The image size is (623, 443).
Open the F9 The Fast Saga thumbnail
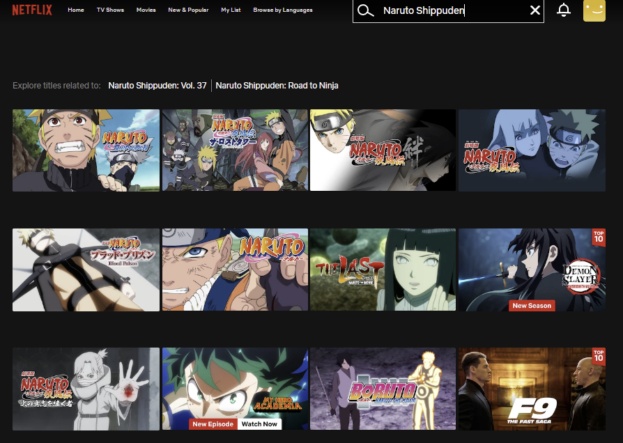[x=531, y=388]
